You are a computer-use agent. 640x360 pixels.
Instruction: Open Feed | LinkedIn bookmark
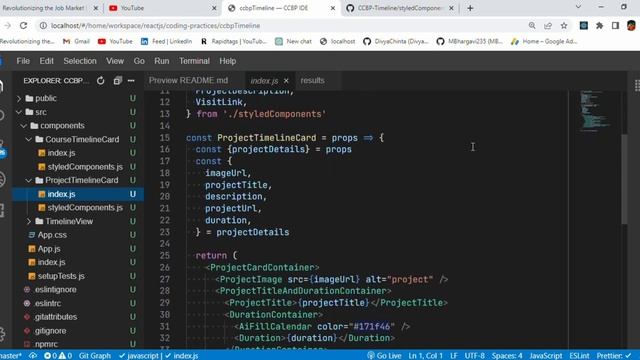pyautogui.click(x=166, y=41)
